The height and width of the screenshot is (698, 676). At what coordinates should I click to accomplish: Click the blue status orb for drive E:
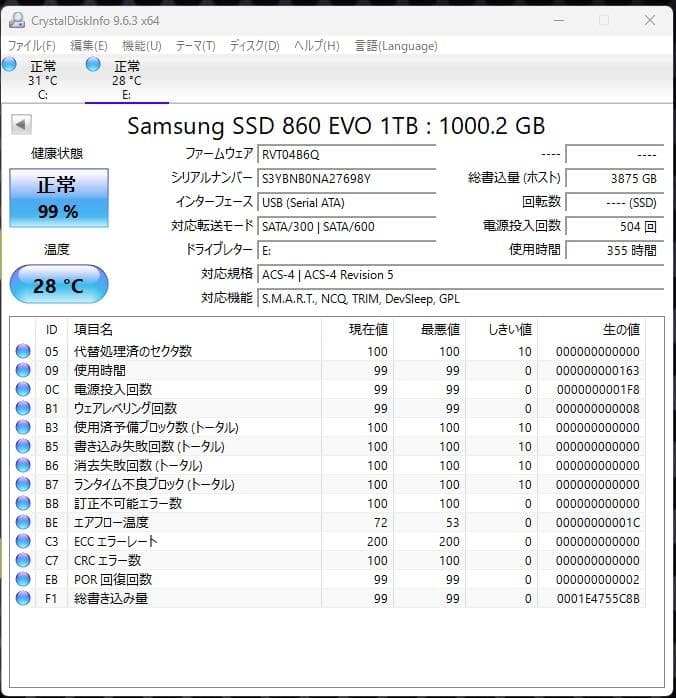click(93, 65)
